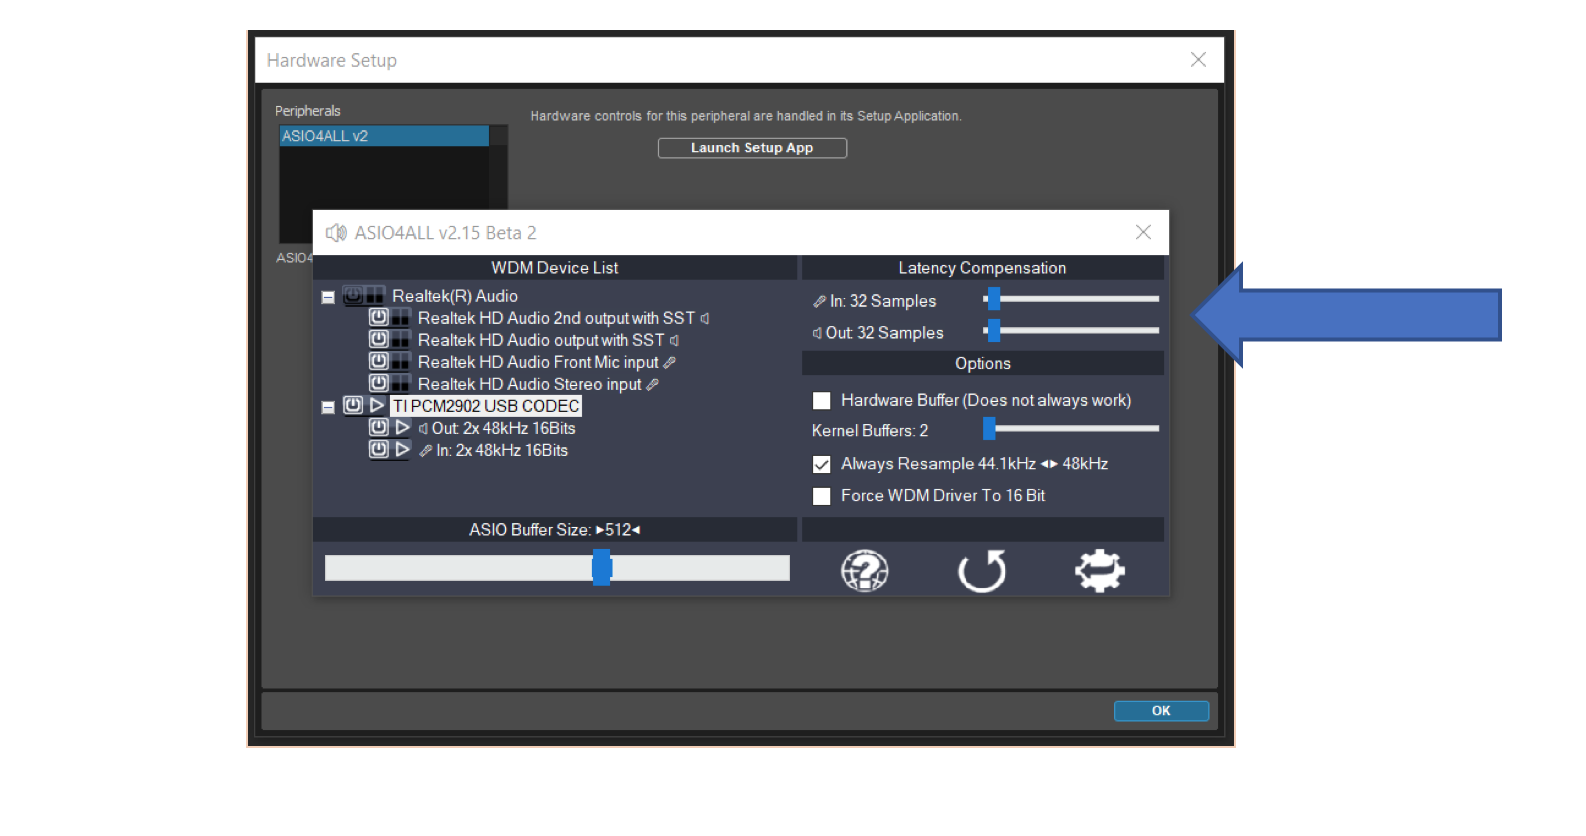Viewport: 1586px width, 836px height.
Task: Click the ASIO Buffer Size slider handle
Action: (x=601, y=567)
